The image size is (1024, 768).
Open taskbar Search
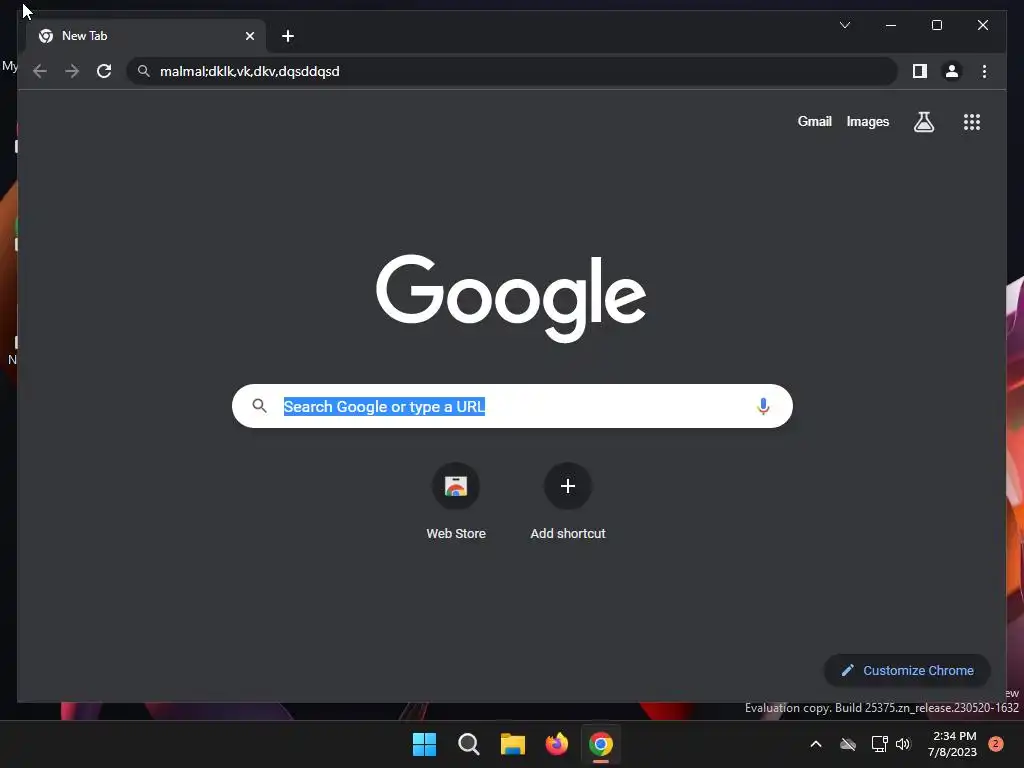point(468,744)
